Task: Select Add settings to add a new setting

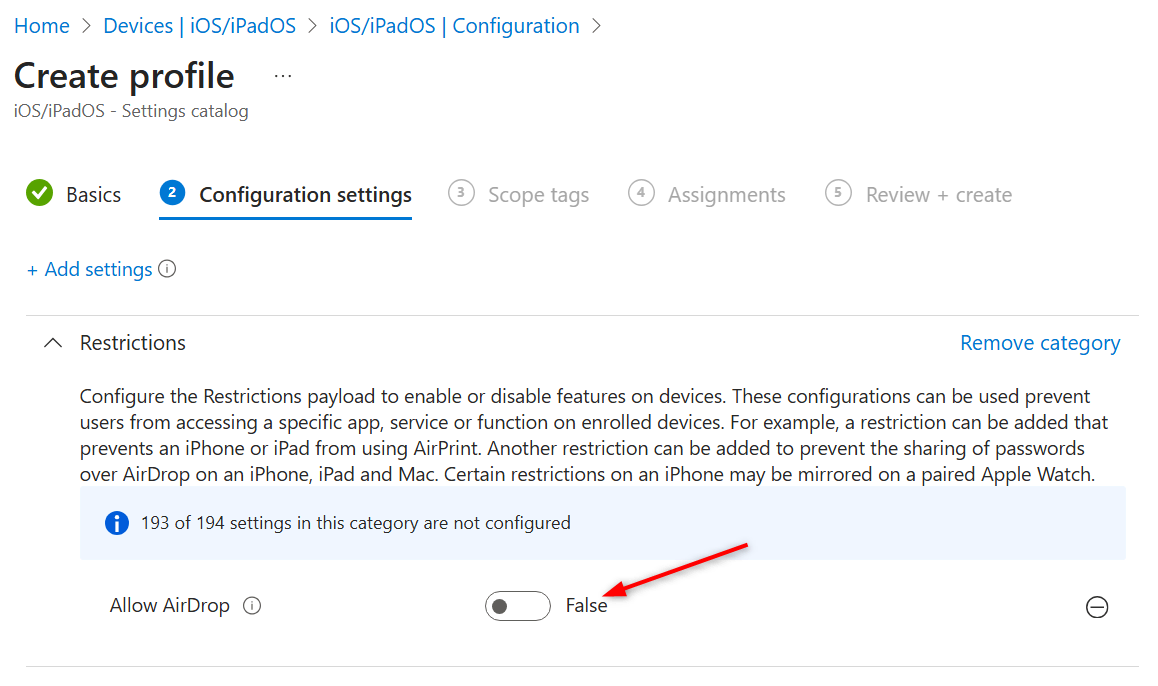Action: pyautogui.click(x=89, y=269)
